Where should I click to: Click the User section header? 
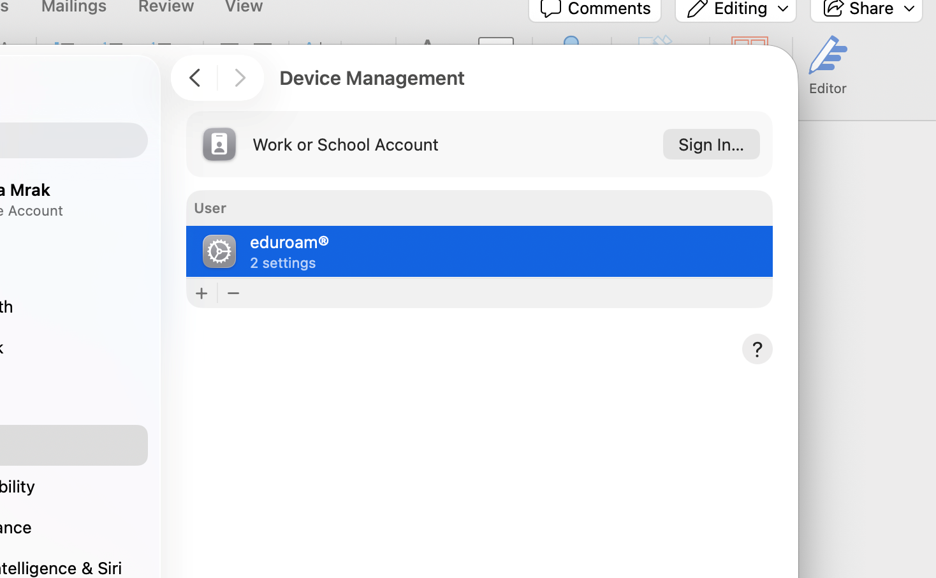click(210, 208)
